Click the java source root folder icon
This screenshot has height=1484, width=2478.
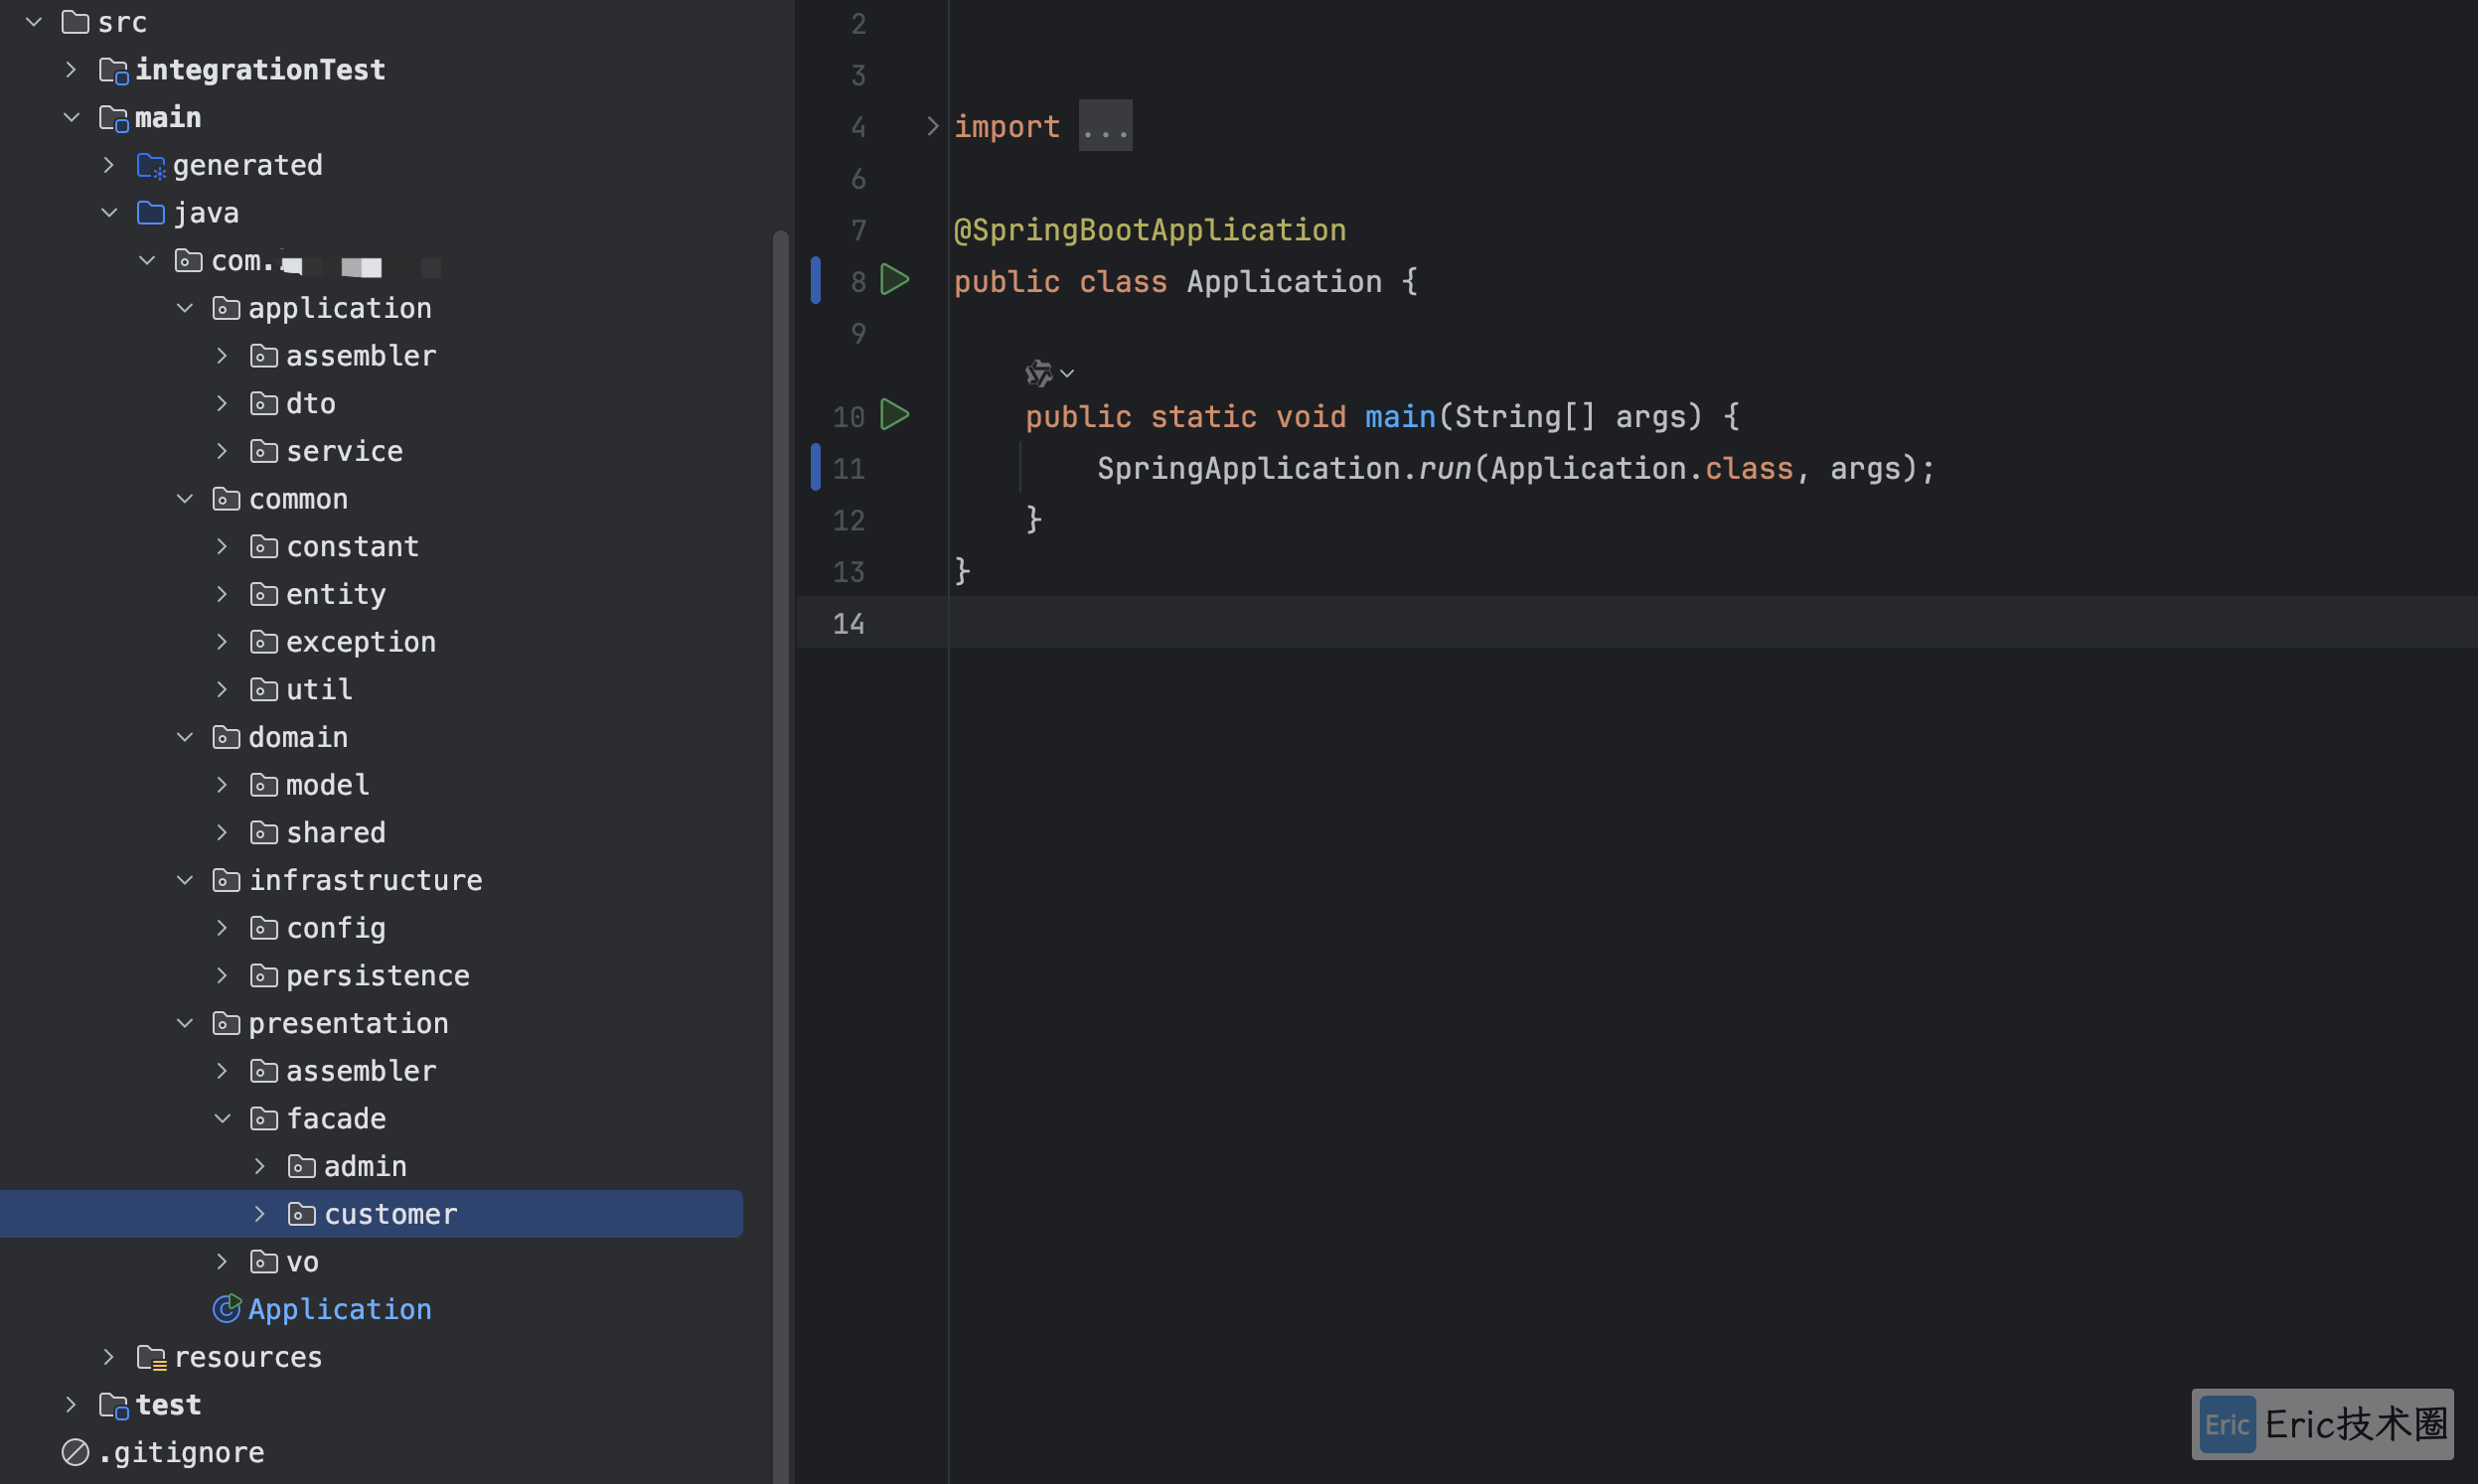click(x=151, y=212)
